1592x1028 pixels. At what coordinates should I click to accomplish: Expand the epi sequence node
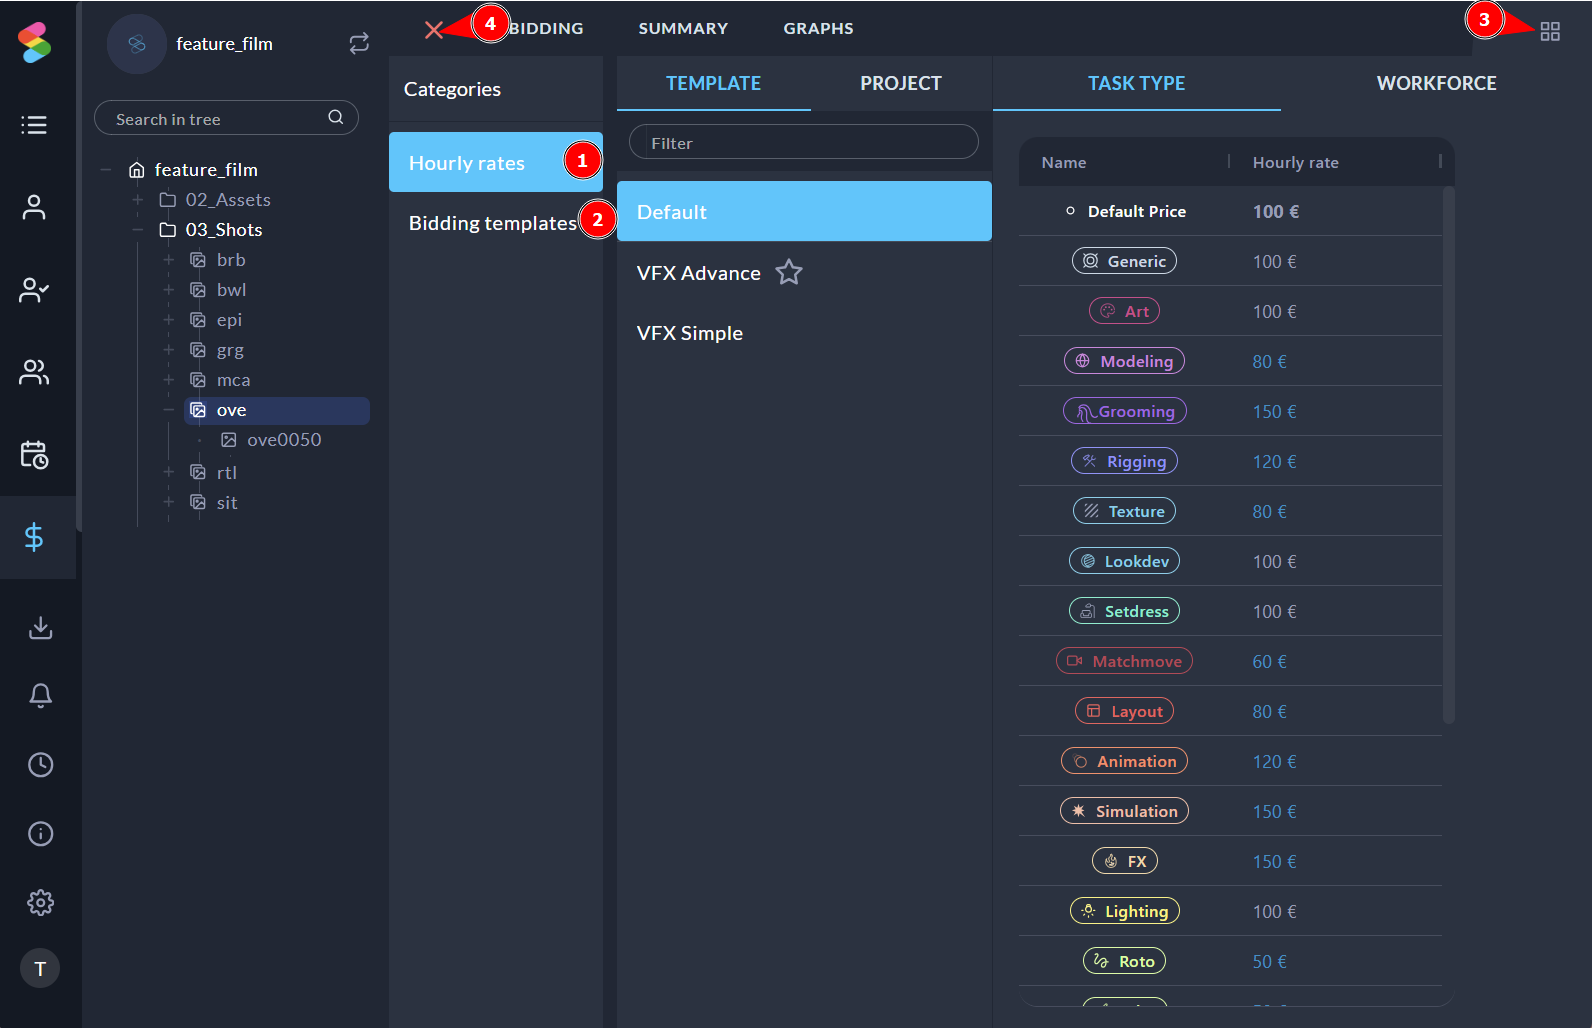pyautogui.click(x=169, y=320)
